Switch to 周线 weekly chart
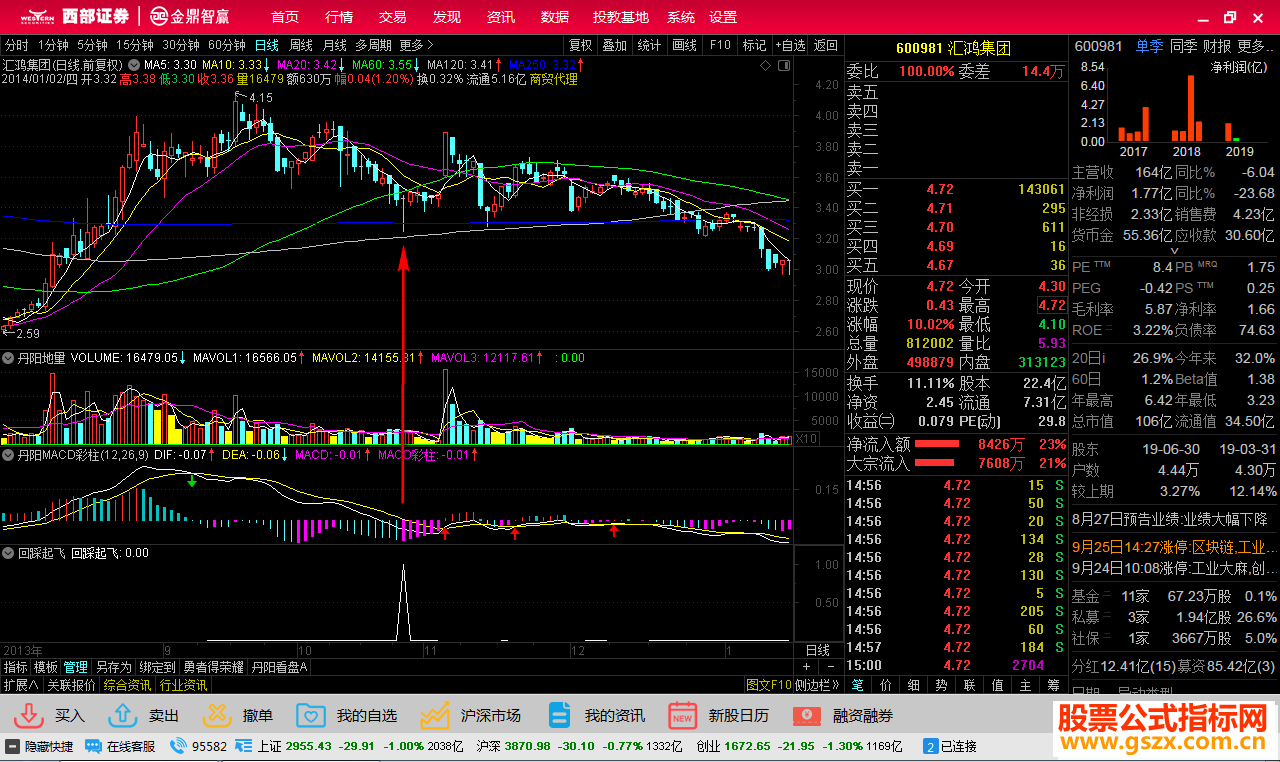Screen dimensions: 1280x762 (301, 45)
